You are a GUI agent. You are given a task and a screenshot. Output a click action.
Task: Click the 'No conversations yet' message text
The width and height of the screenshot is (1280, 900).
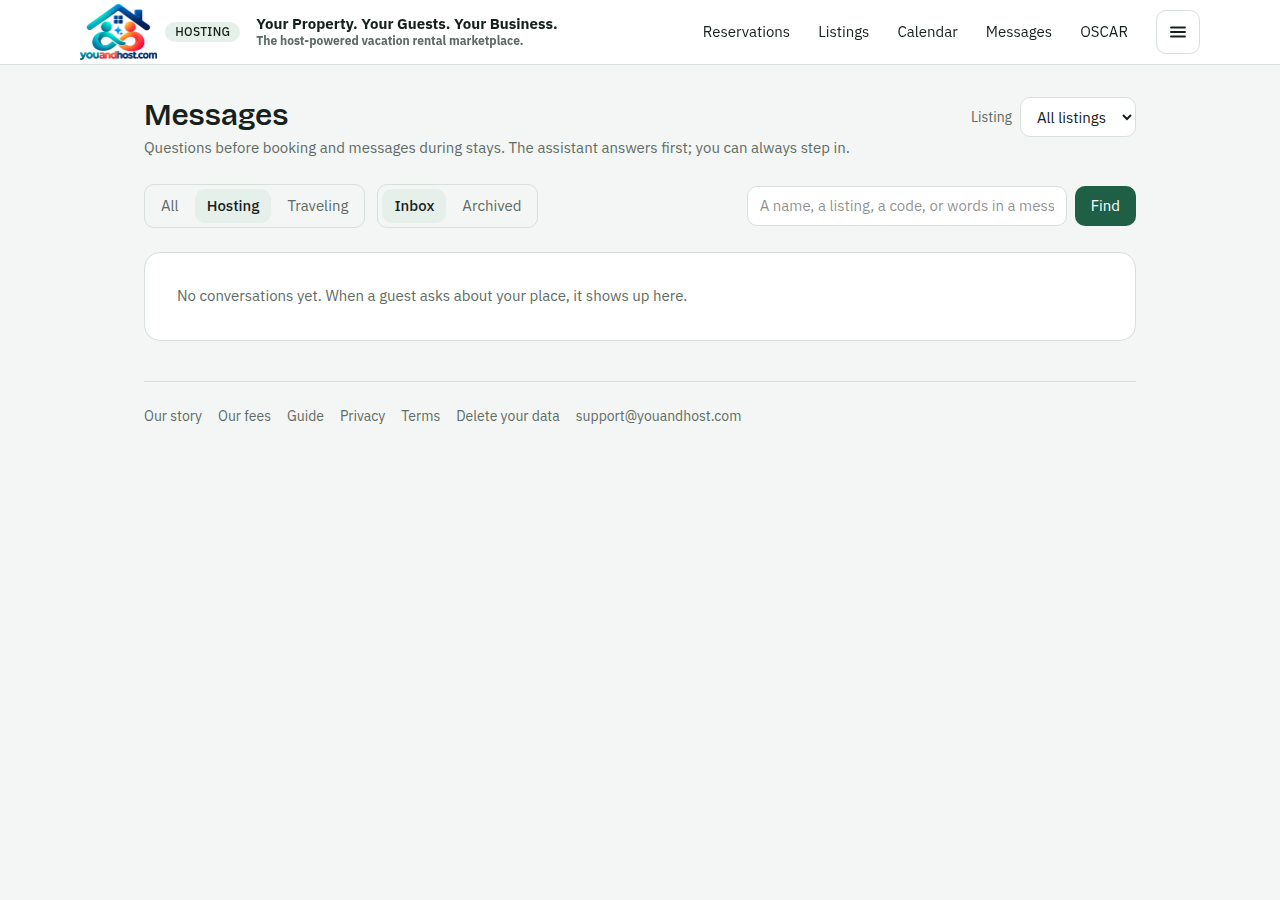point(432,296)
